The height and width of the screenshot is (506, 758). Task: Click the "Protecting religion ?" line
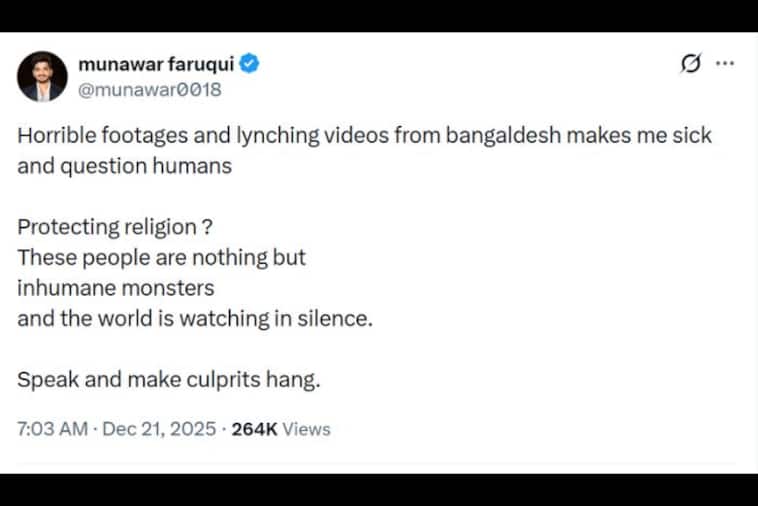tap(114, 227)
